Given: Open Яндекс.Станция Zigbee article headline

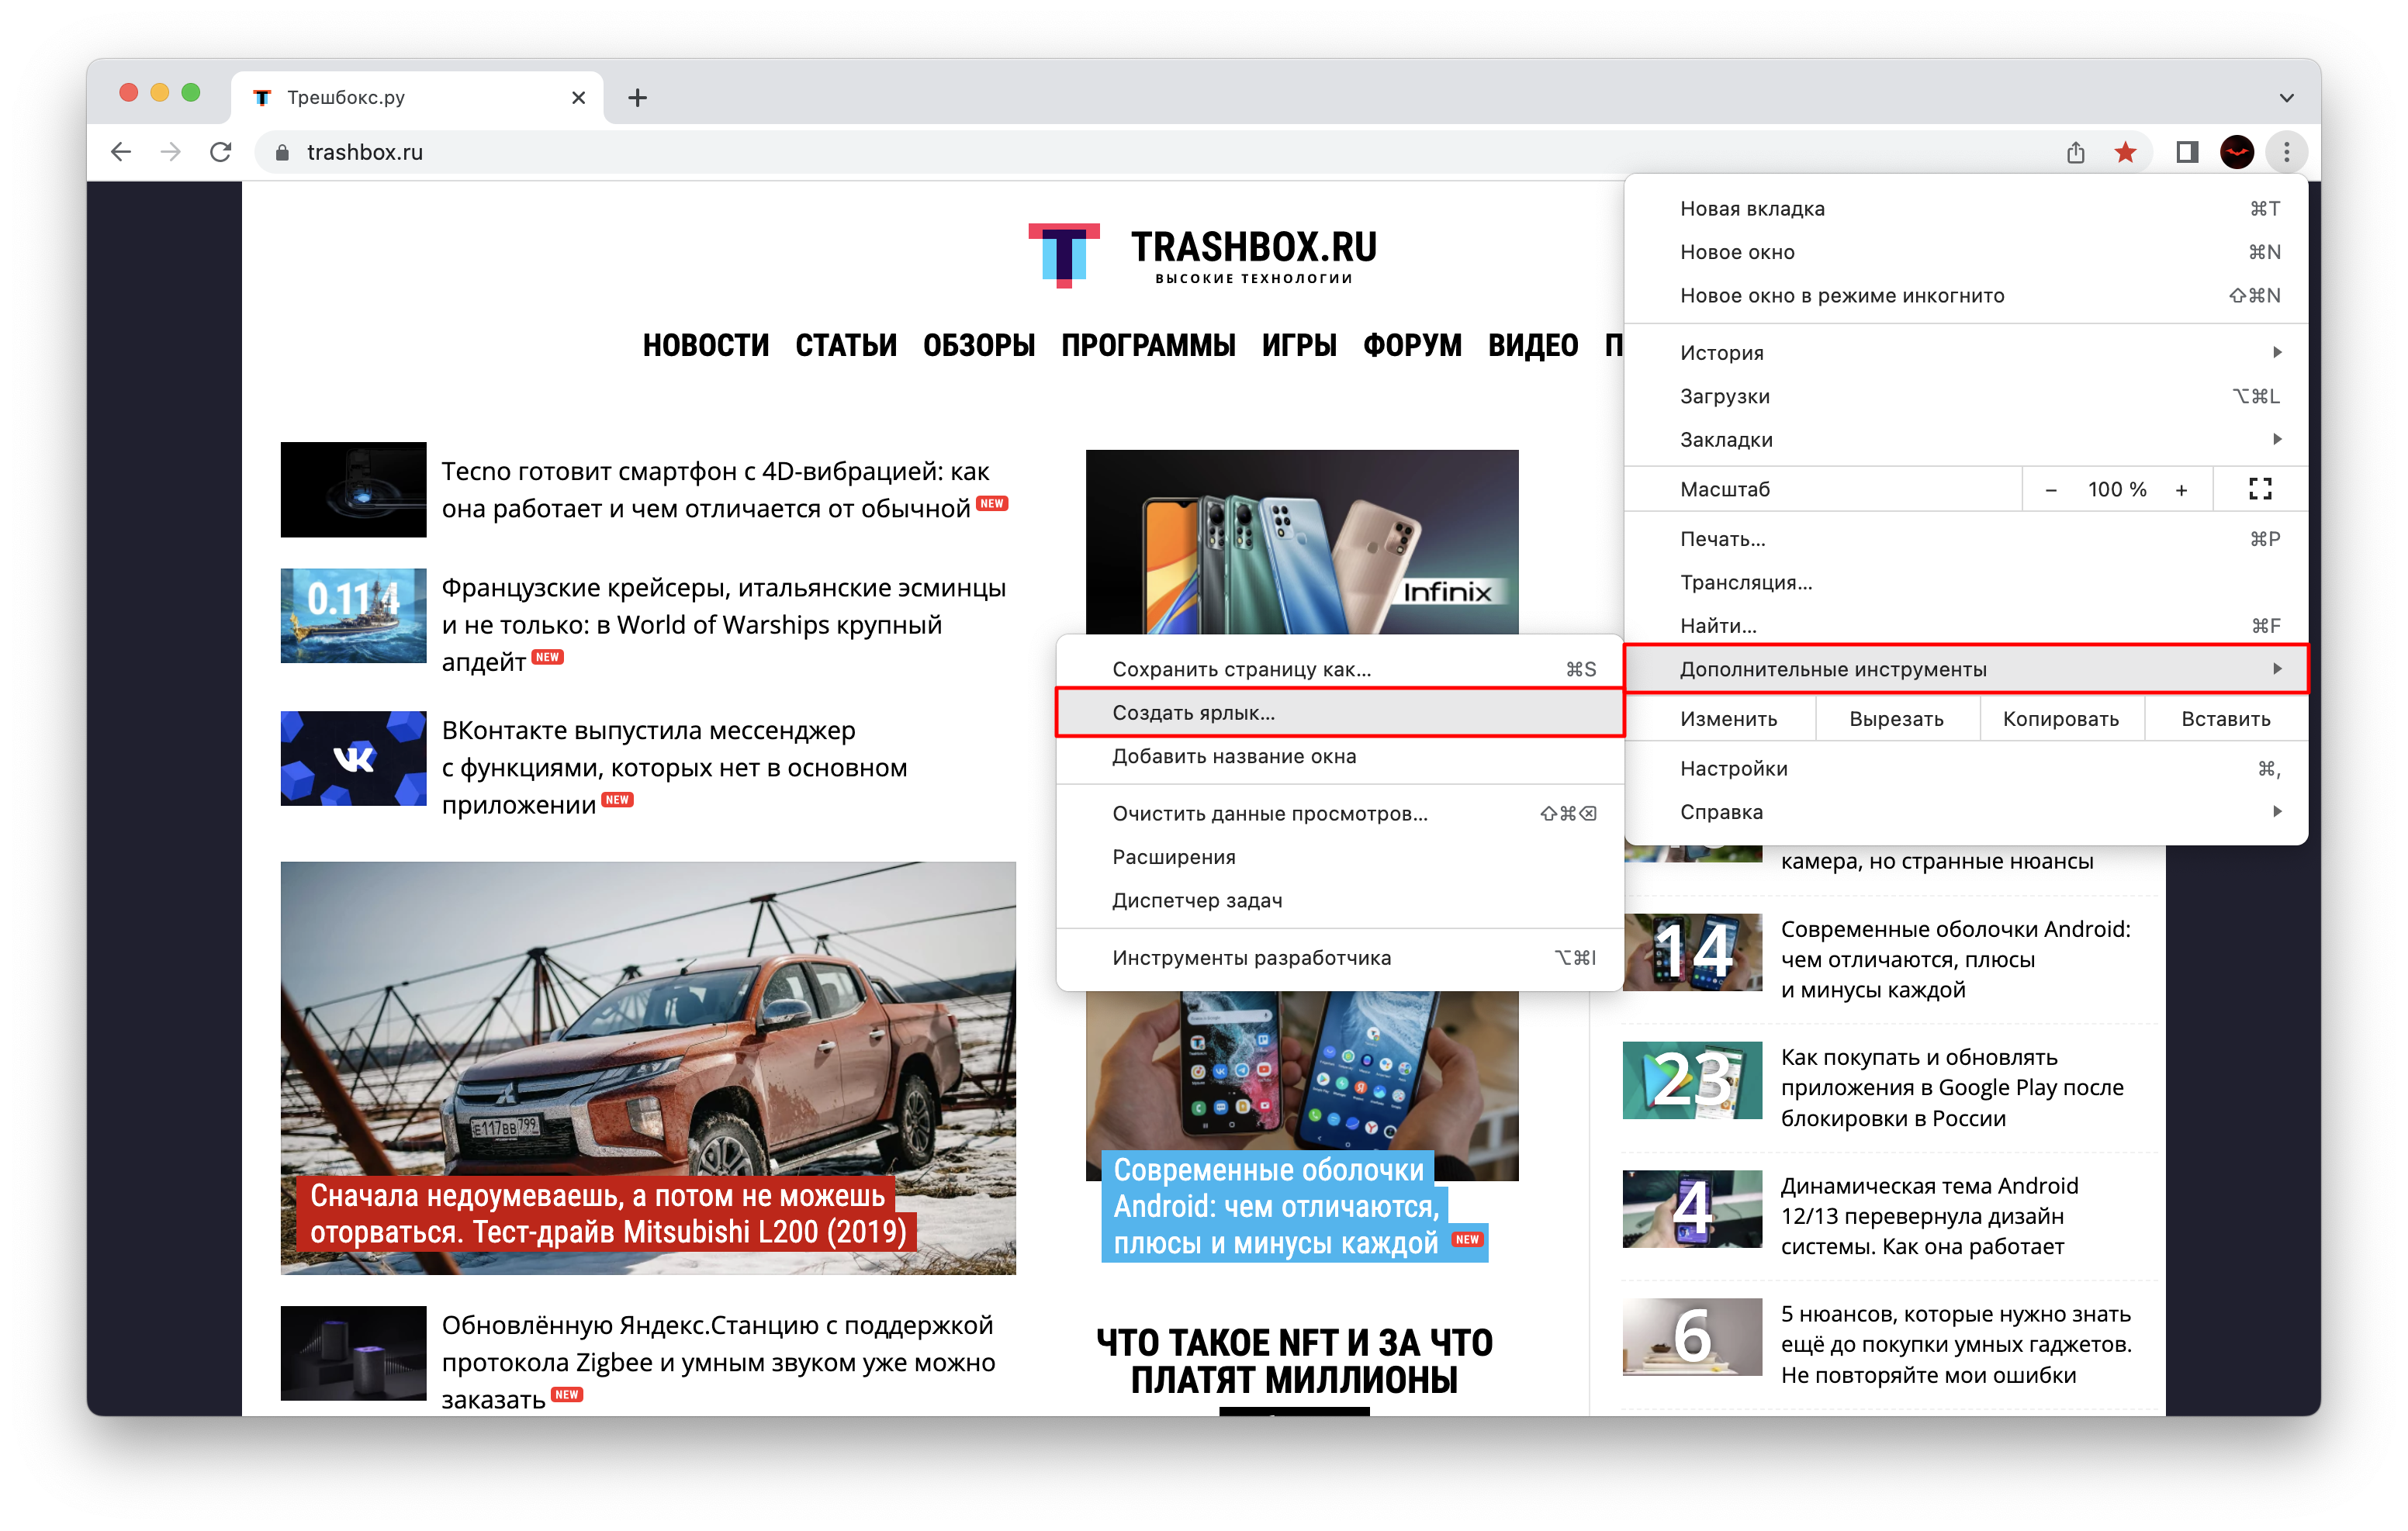Looking at the screenshot, I should click(718, 1362).
